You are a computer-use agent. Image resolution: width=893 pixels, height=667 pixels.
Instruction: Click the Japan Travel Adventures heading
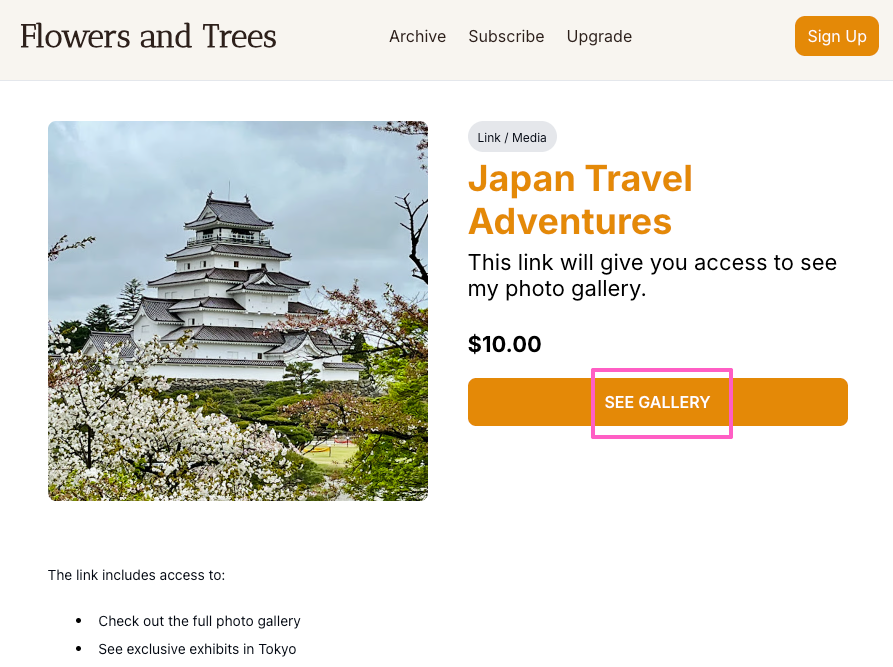[580, 199]
